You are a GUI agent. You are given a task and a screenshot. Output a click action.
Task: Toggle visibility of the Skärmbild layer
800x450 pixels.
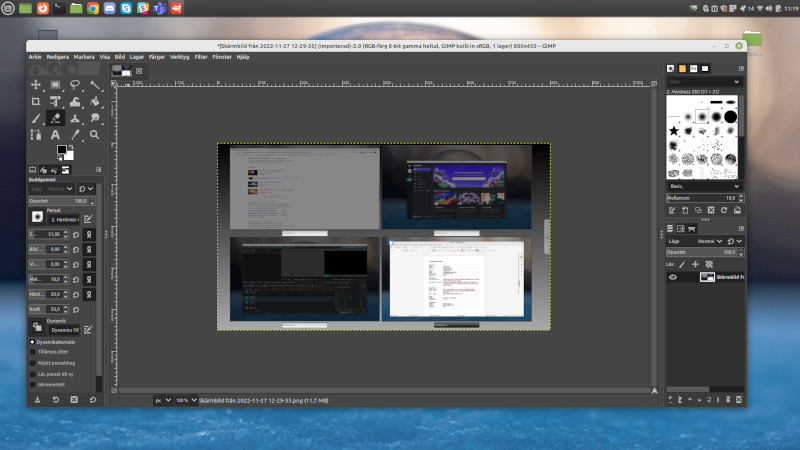pyautogui.click(x=673, y=277)
